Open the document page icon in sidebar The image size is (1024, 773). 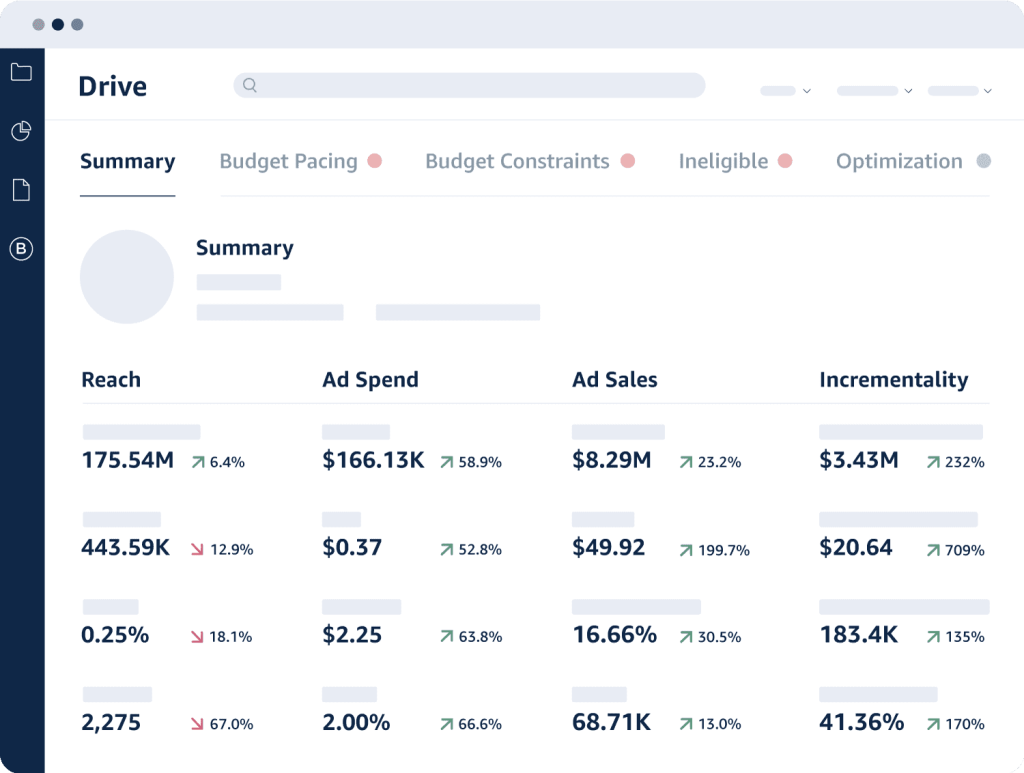point(22,190)
